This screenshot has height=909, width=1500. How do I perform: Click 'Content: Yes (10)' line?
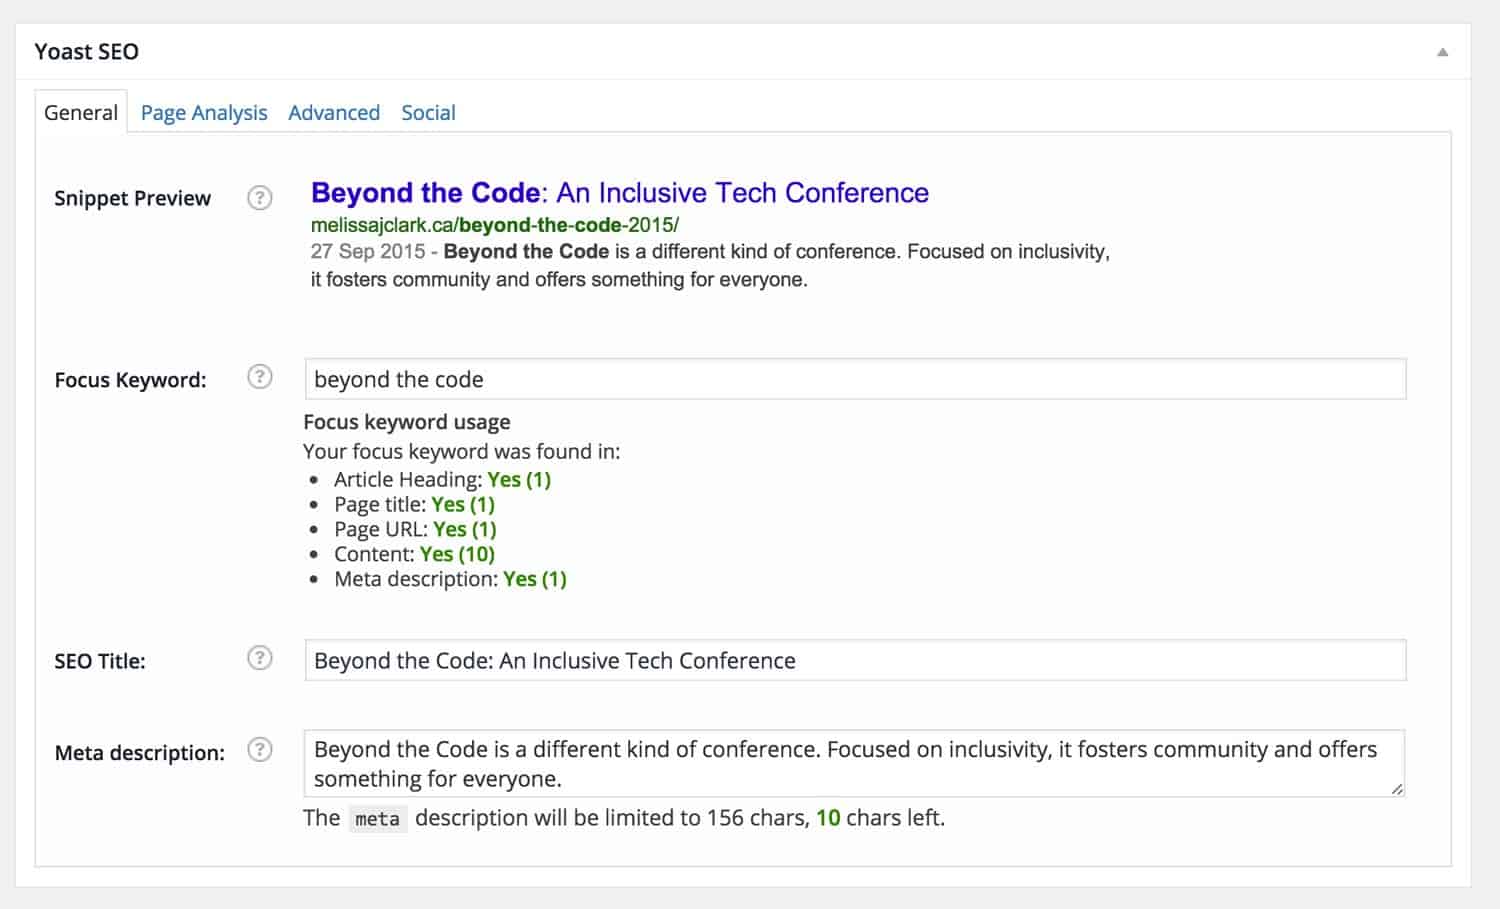(414, 554)
